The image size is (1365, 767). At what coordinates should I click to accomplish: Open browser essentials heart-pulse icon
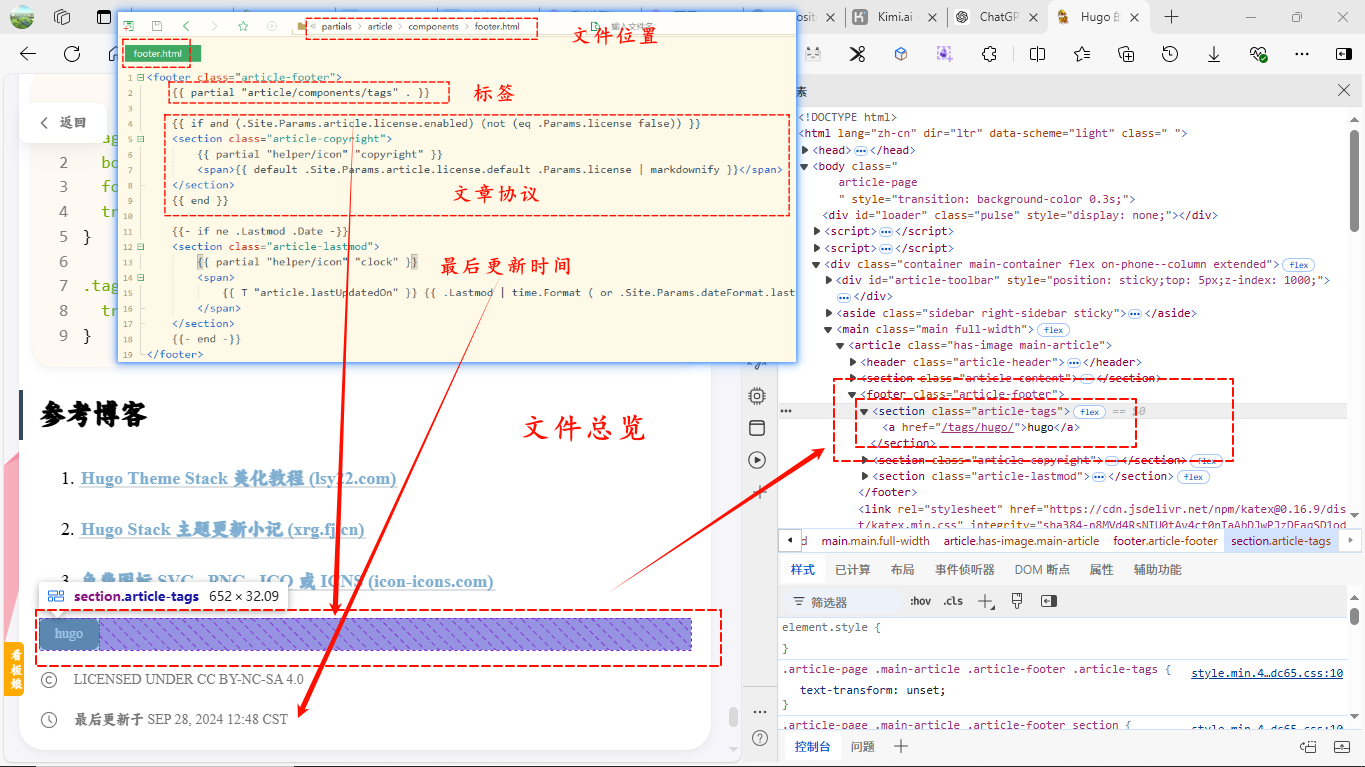click(x=1258, y=54)
